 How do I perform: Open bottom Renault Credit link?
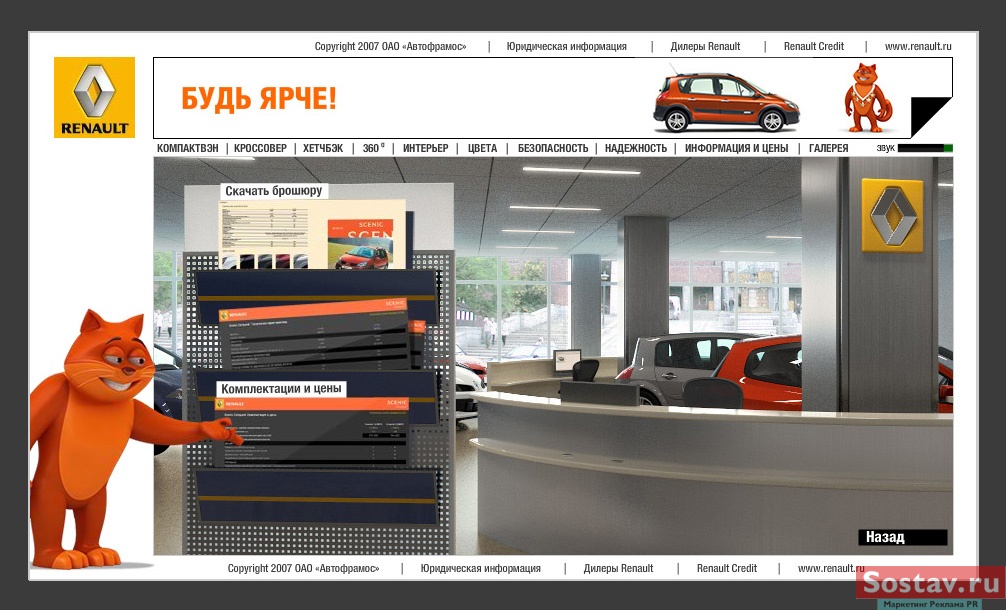[727, 568]
